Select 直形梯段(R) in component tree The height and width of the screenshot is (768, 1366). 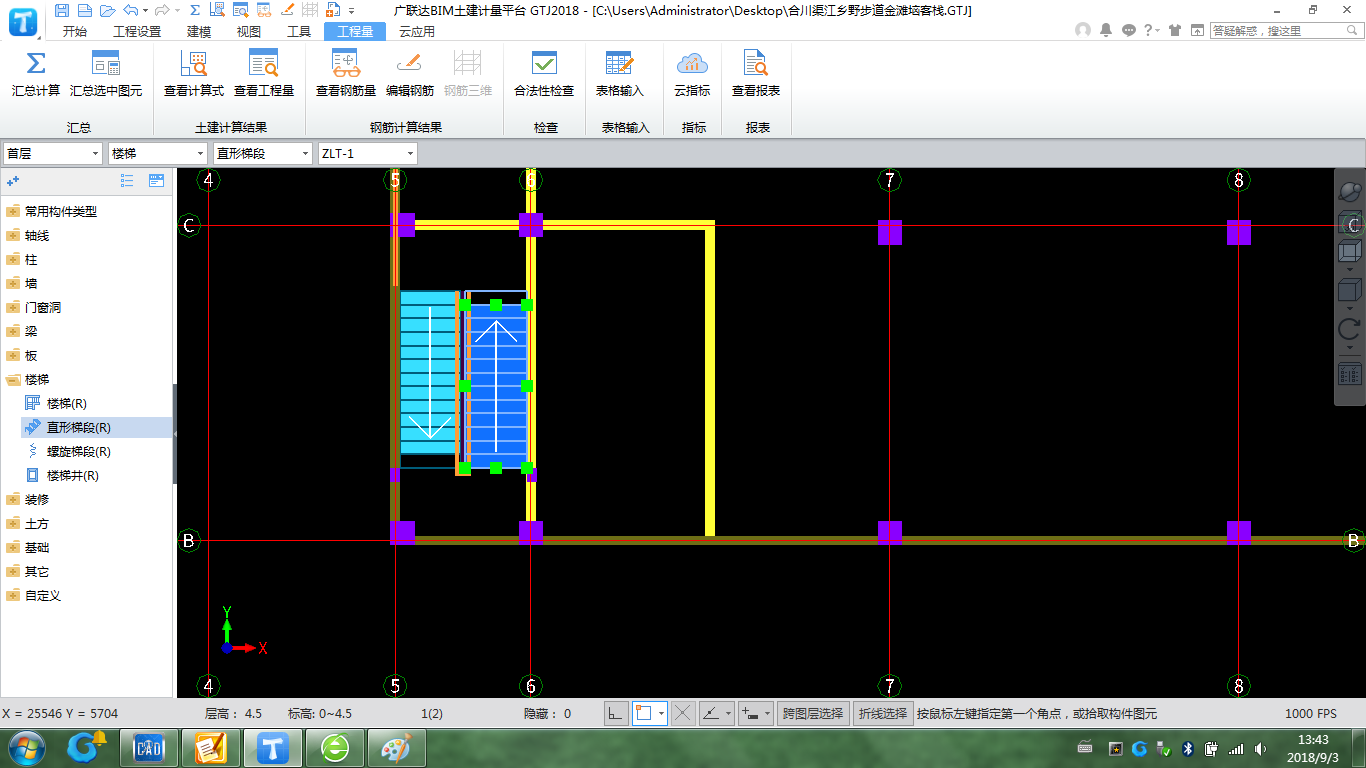[78, 427]
